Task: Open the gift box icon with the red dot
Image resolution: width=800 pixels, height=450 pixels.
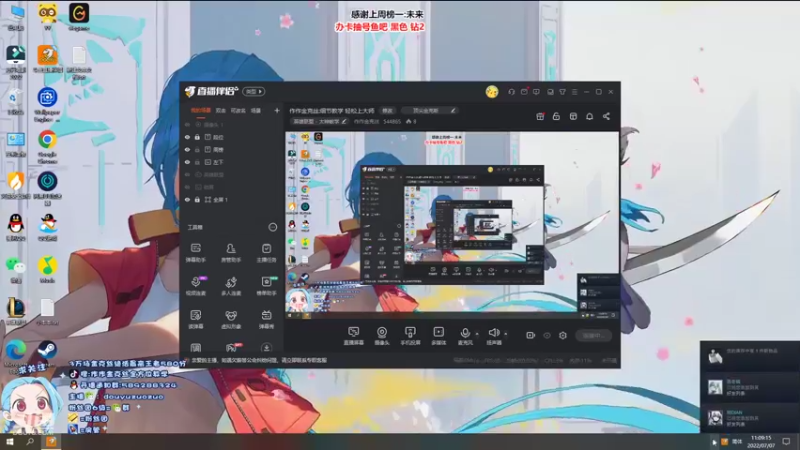Action: pos(540,116)
